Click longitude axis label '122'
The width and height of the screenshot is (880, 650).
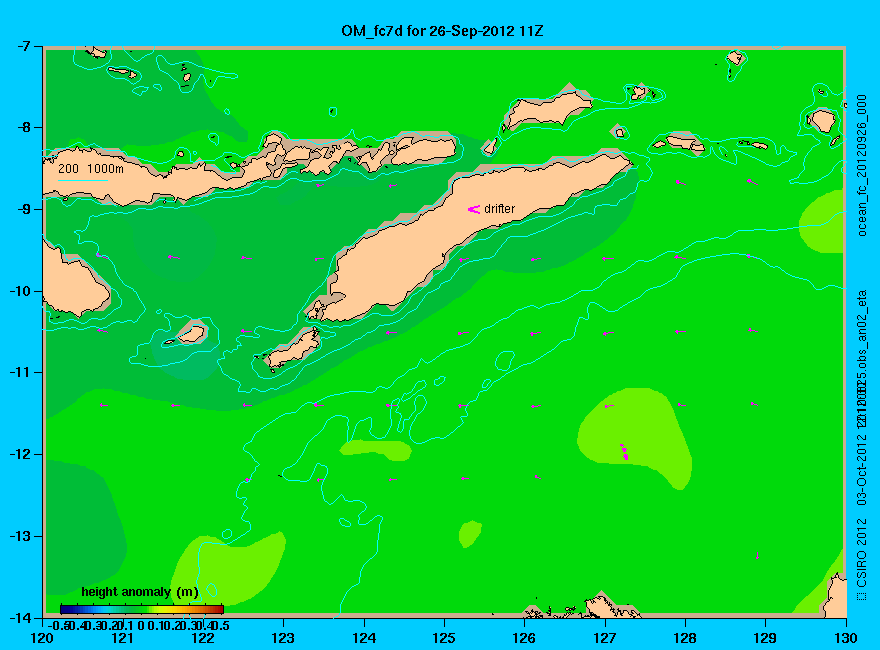(203, 638)
